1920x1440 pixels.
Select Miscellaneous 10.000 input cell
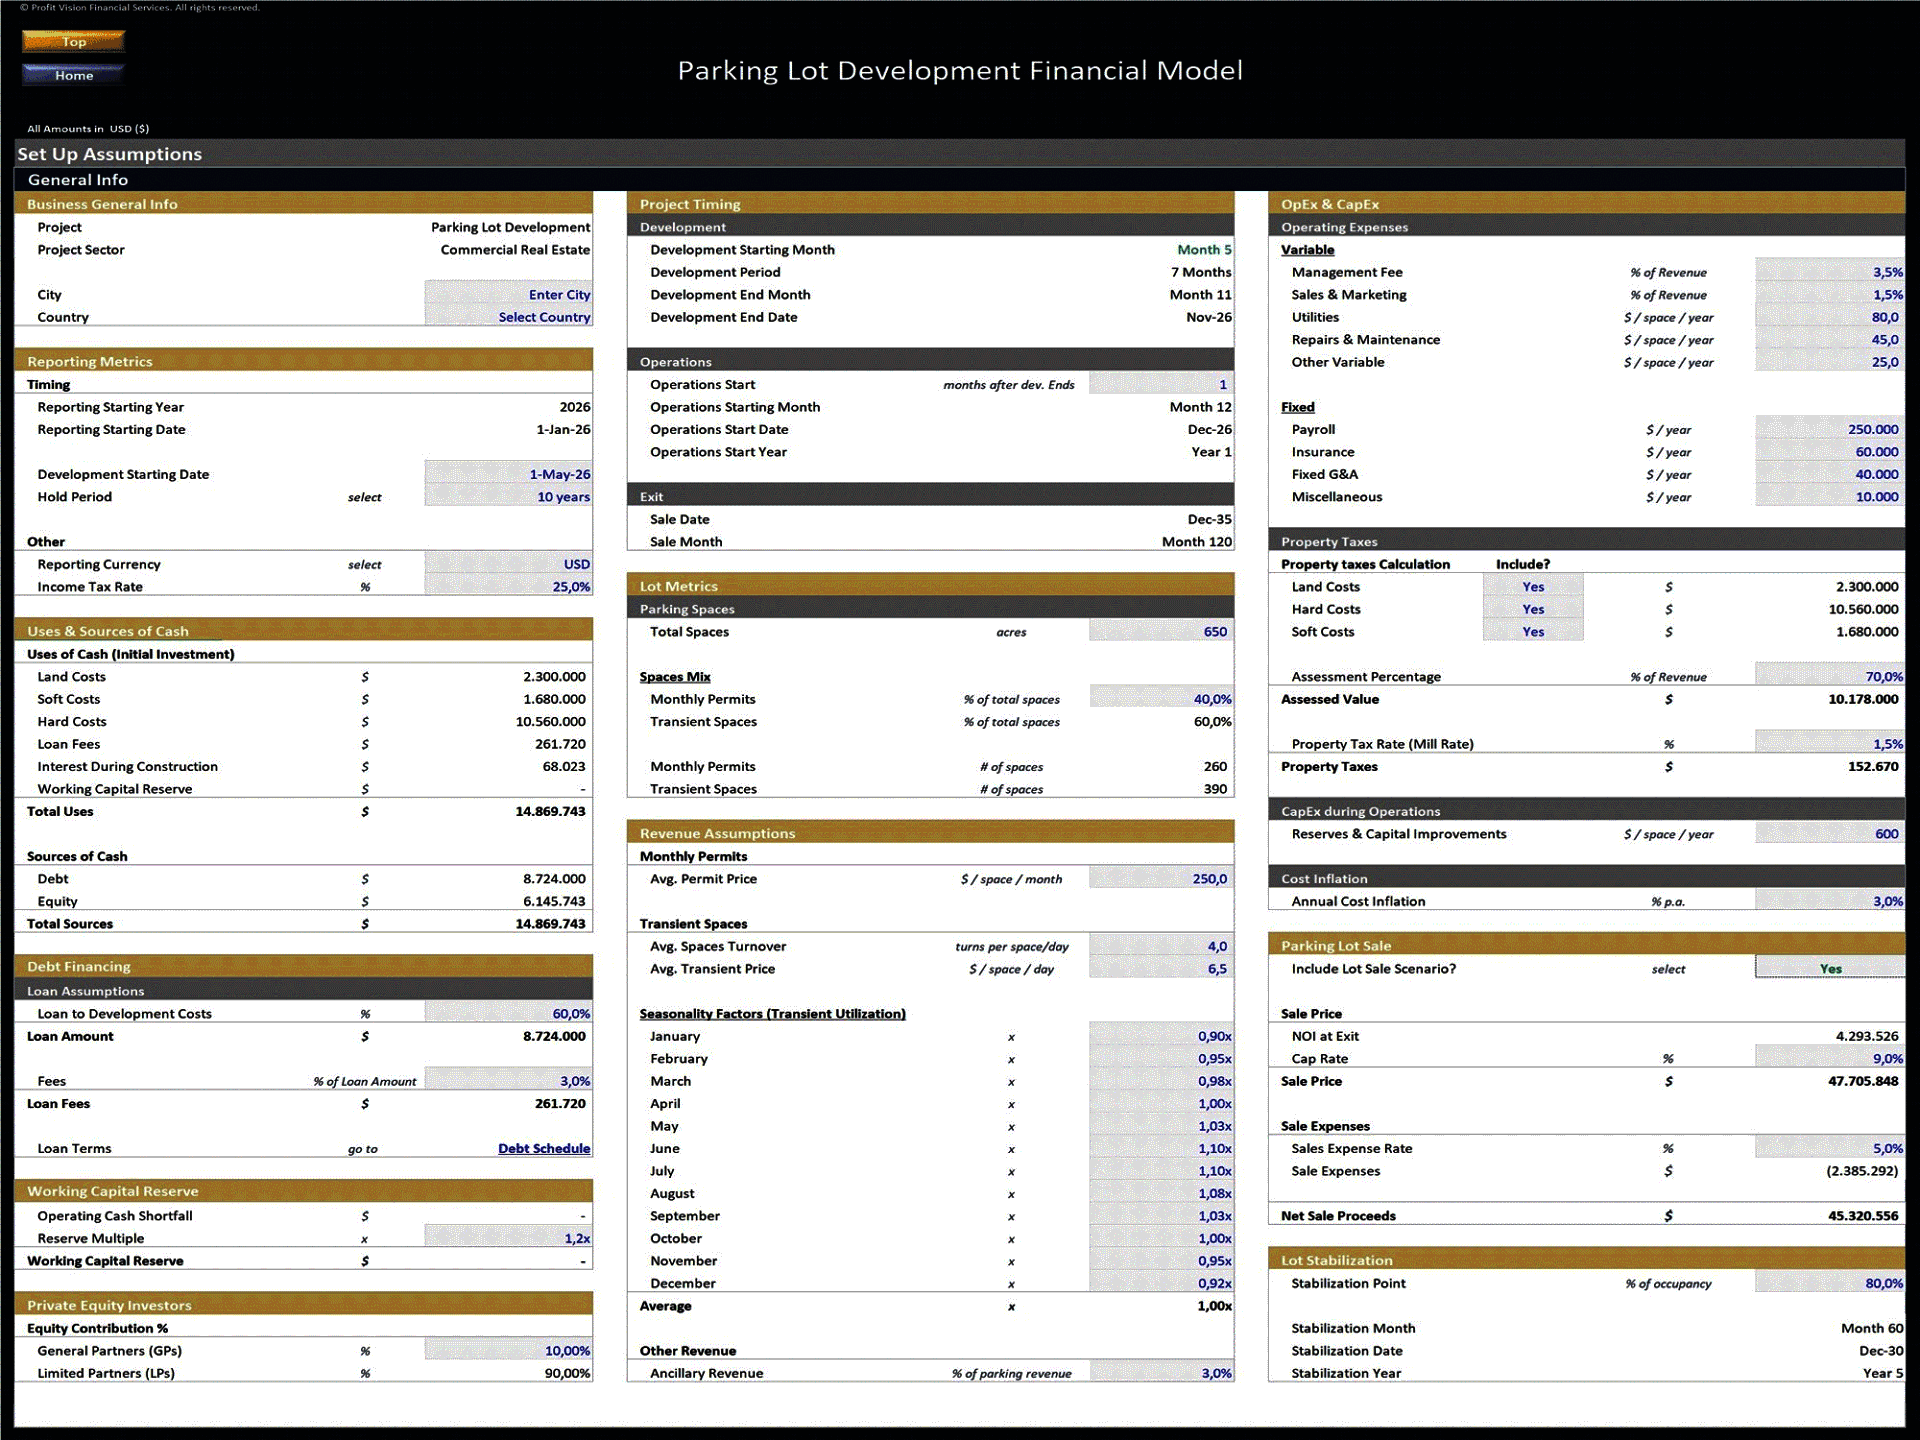coord(1830,497)
